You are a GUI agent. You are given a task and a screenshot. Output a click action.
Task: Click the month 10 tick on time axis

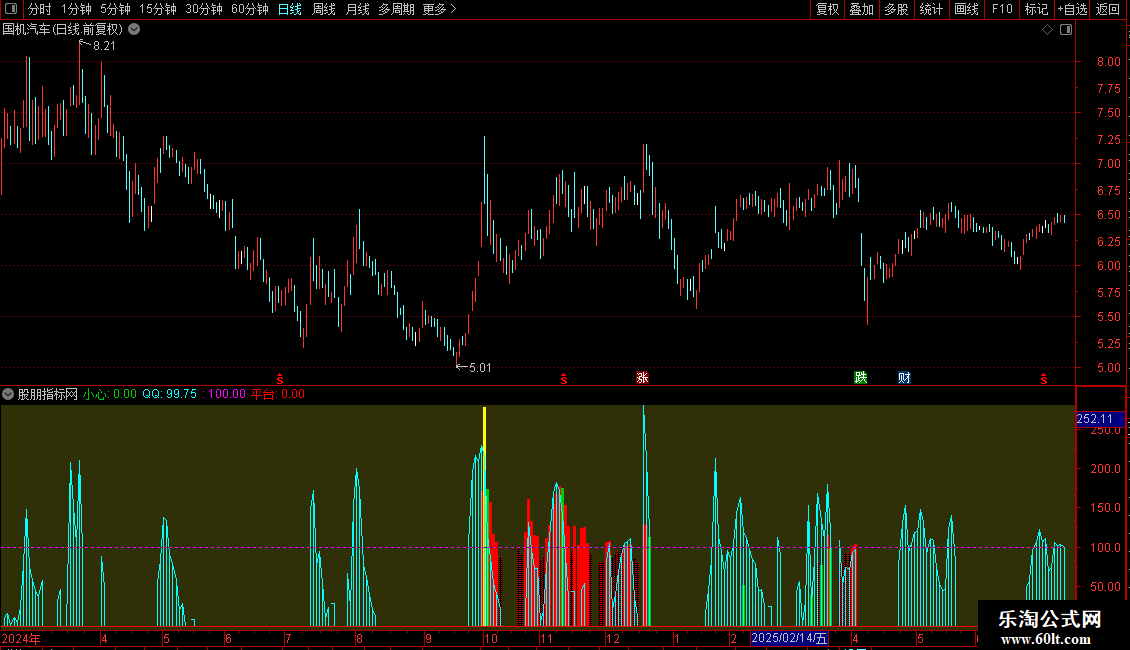click(491, 638)
